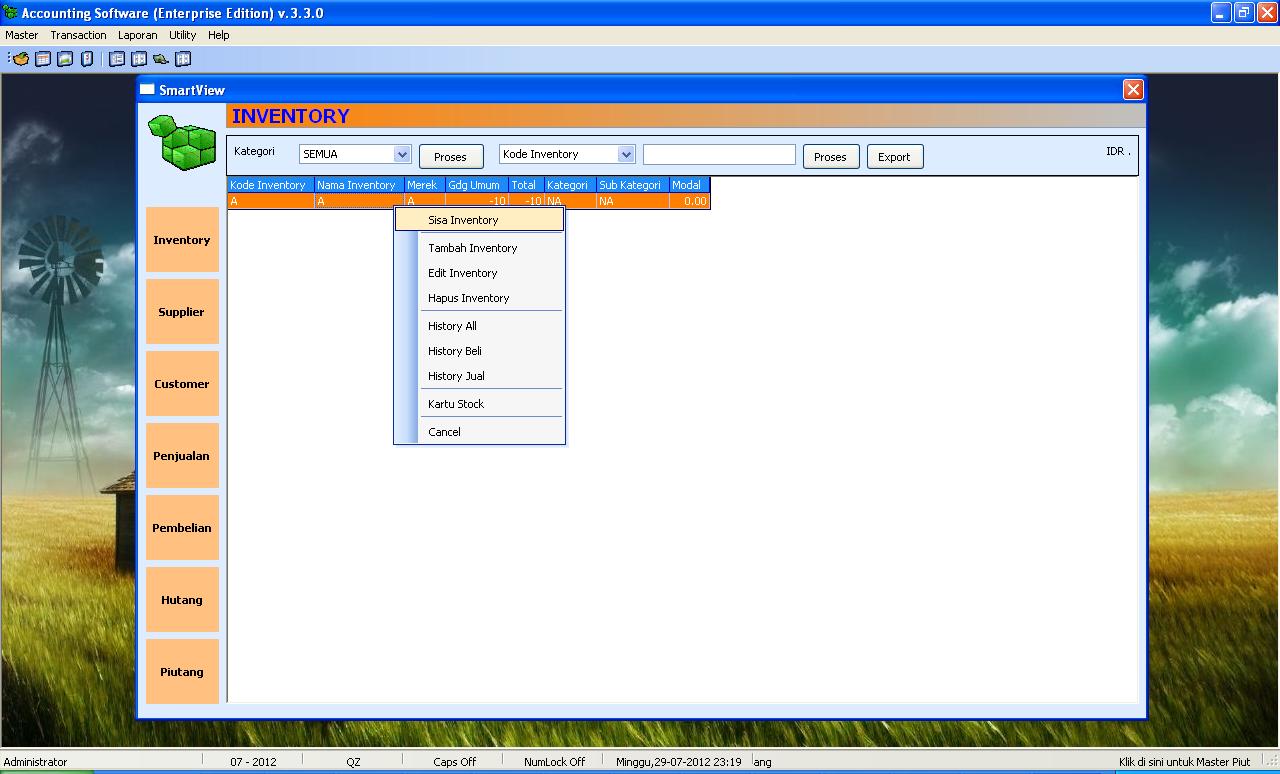Expand the Kode Inventory search dropdown
This screenshot has width=1280, height=774.
(626, 154)
